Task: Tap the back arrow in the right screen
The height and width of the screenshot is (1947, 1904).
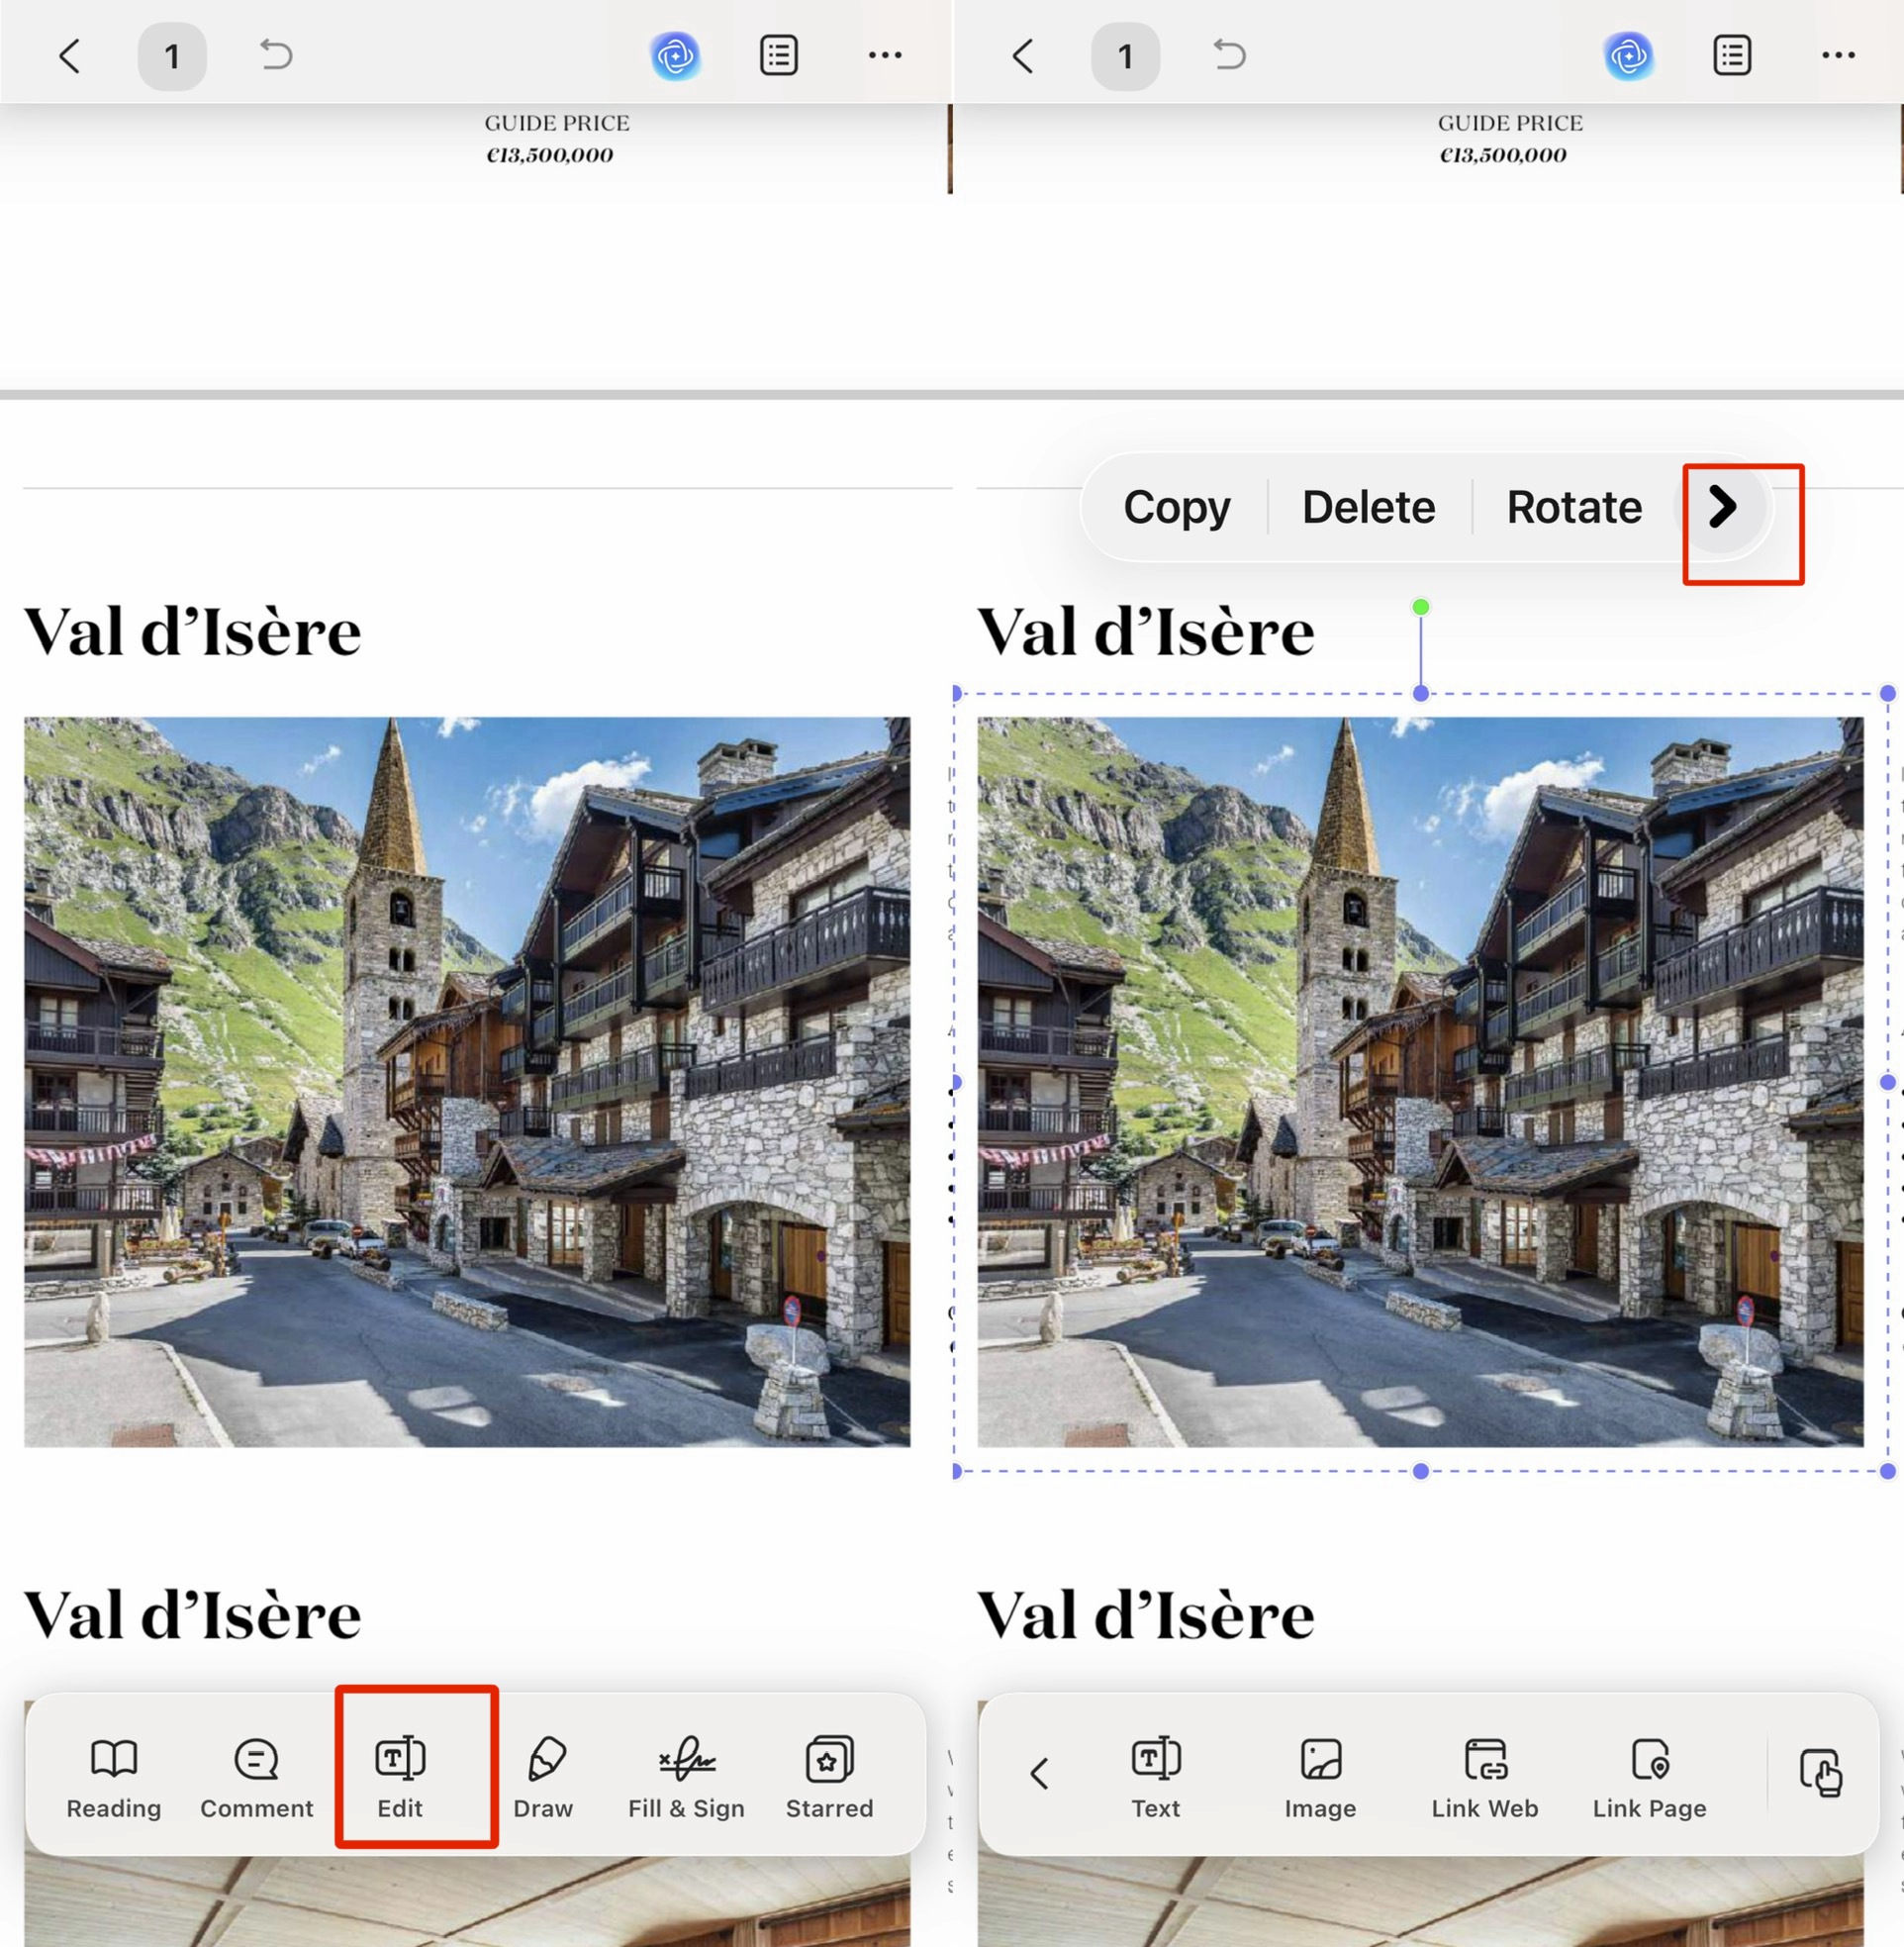Action: (1022, 56)
